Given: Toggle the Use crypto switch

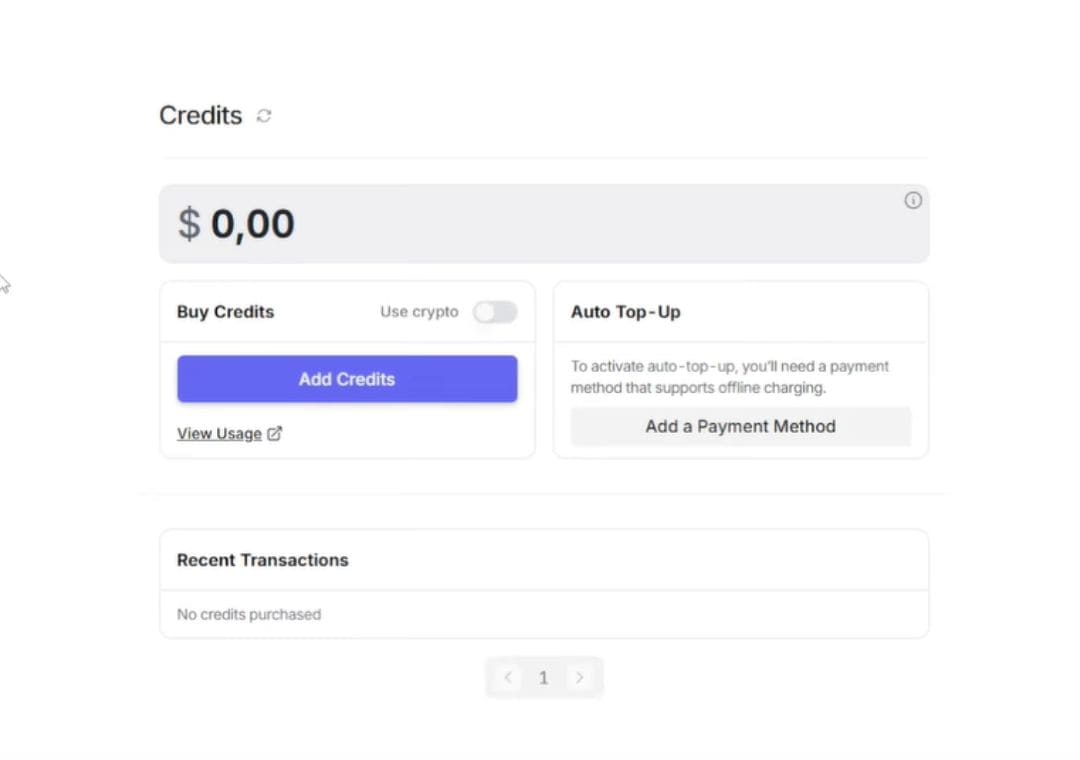Looking at the screenshot, I should tap(495, 312).
